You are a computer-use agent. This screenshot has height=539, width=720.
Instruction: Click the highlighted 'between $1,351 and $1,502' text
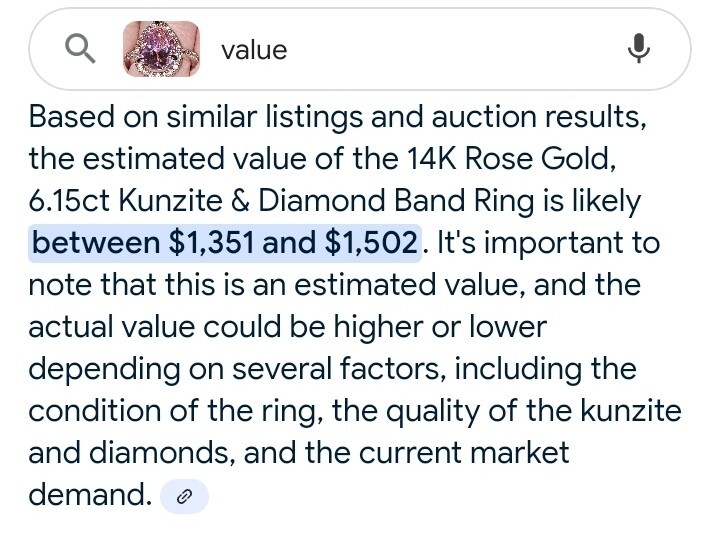coord(225,243)
